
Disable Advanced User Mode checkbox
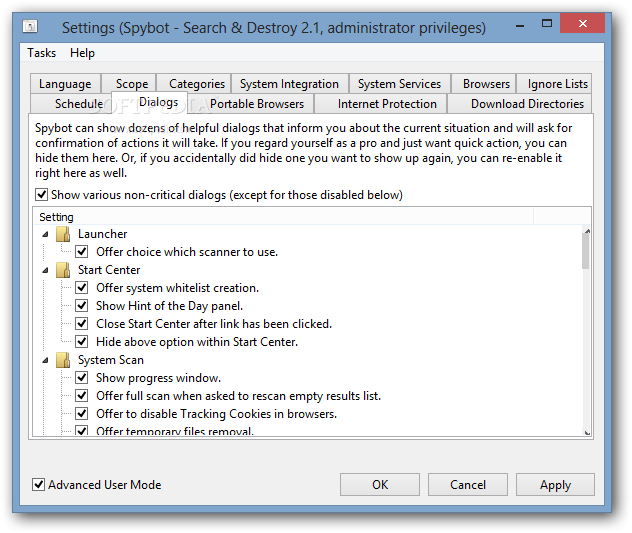pyautogui.click(x=38, y=485)
